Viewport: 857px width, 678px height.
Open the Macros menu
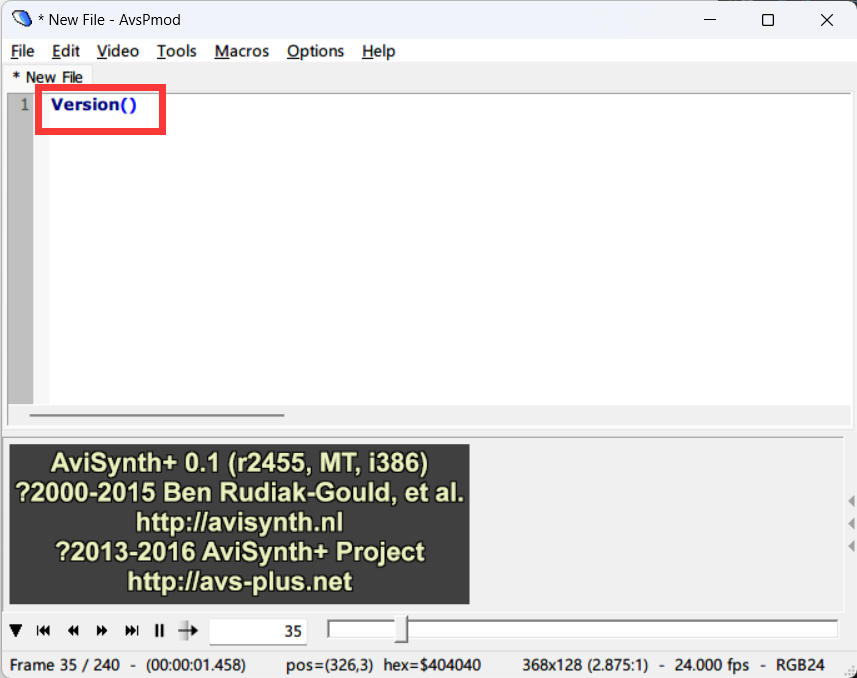coord(242,51)
